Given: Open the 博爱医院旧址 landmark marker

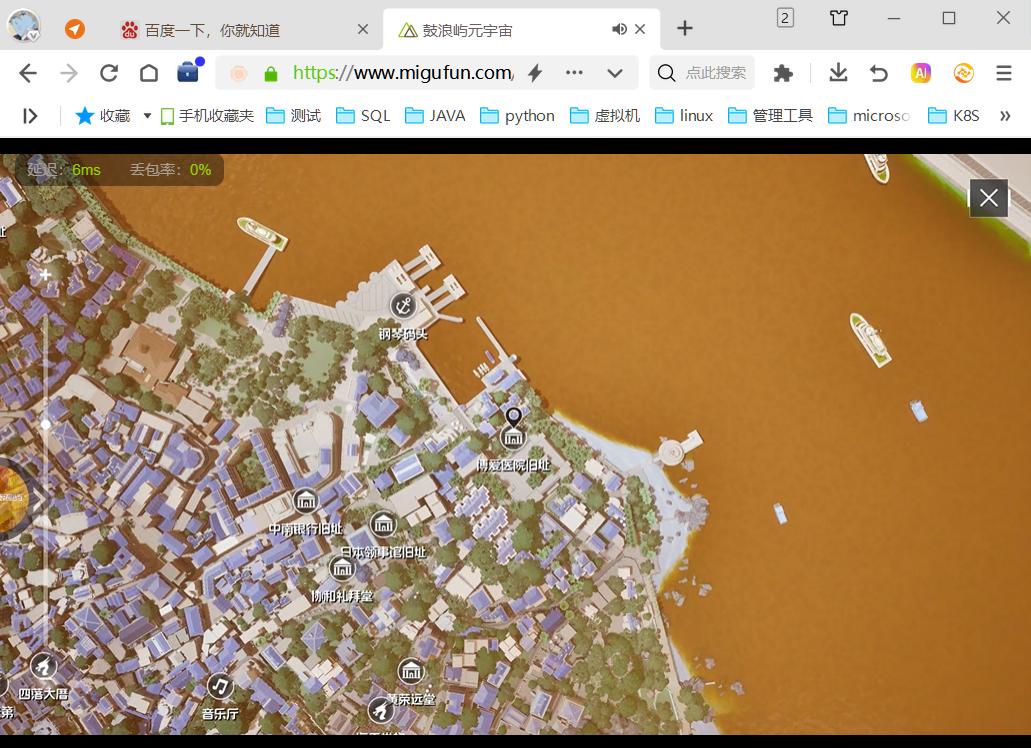Looking at the screenshot, I should pyautogui.click(x=512, y=437).
